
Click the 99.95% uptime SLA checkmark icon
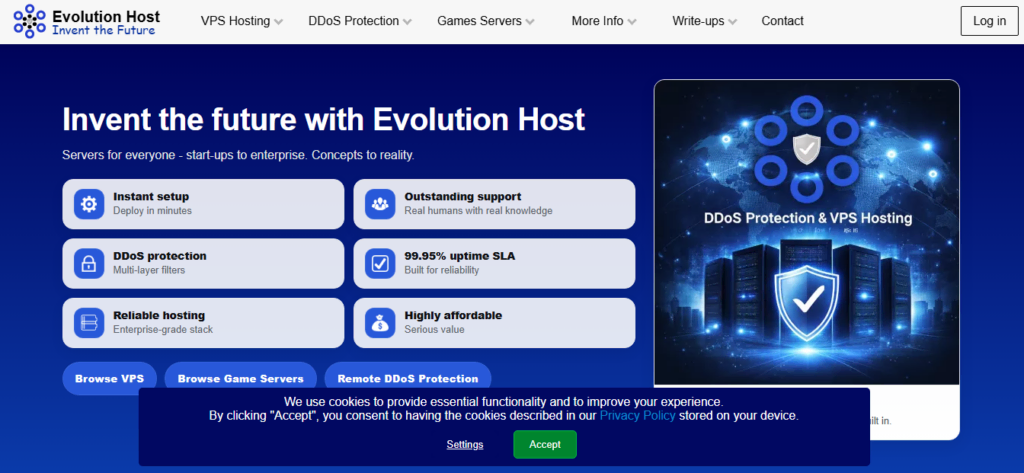tap(380, 263)
